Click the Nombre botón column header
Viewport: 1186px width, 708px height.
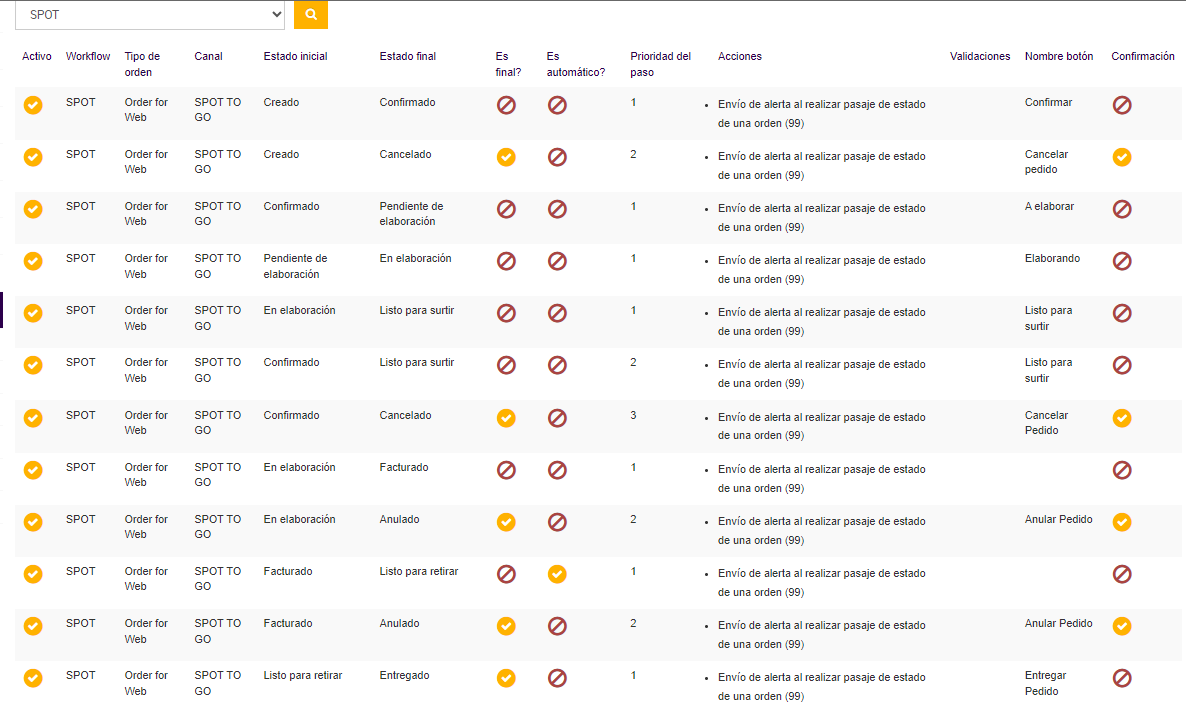1059,56
